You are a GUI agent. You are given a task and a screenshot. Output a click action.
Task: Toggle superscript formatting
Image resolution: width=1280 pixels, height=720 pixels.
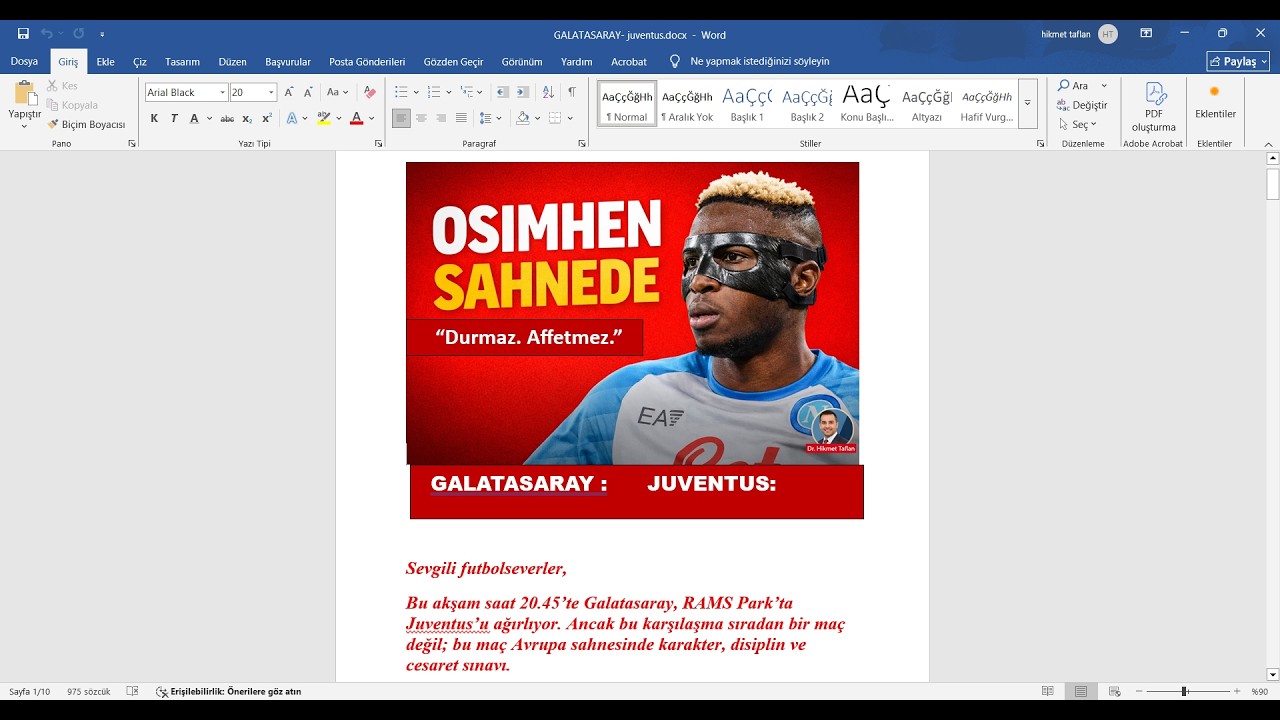(267, 118)
